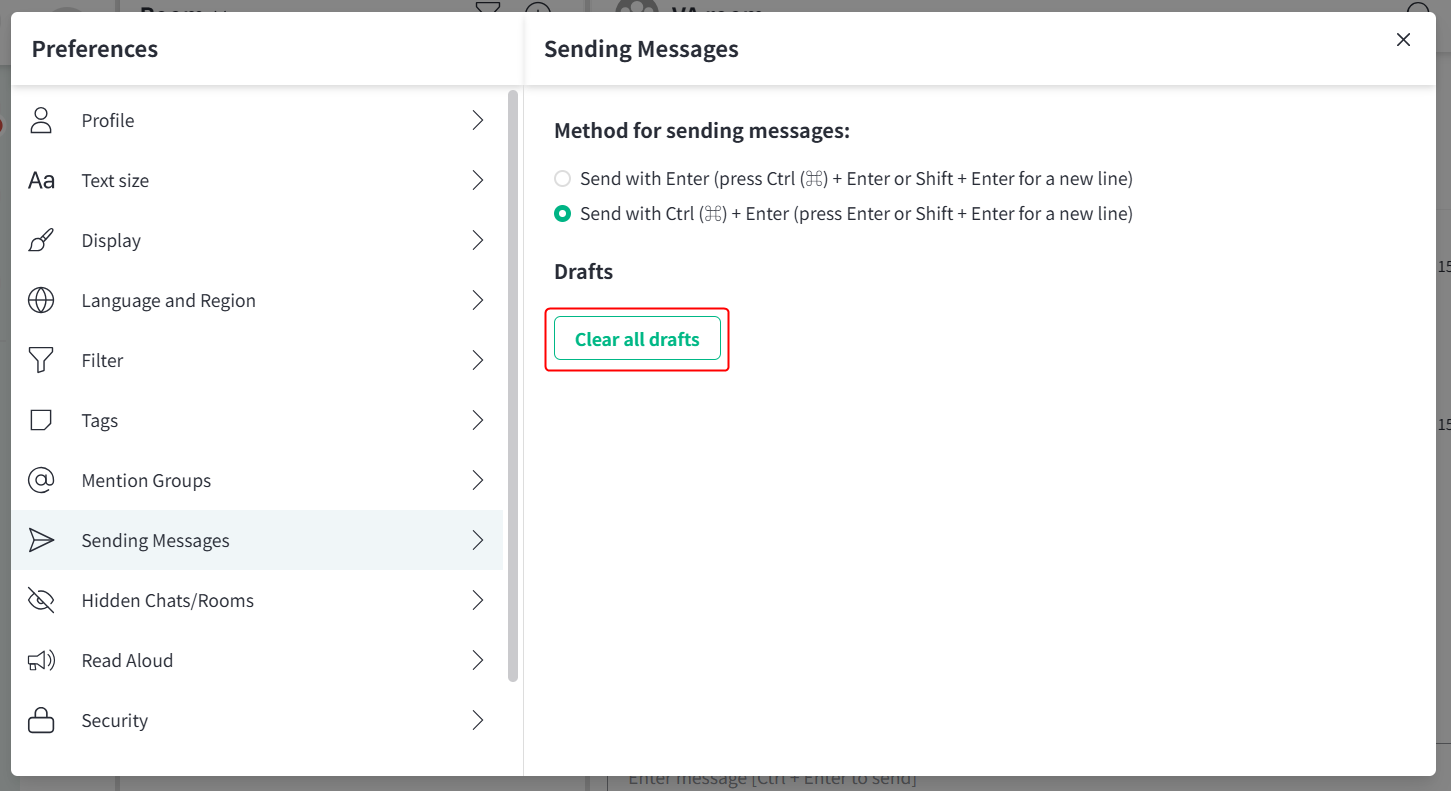Open the Sending Messages preferences item

click(x=257, y=540)
